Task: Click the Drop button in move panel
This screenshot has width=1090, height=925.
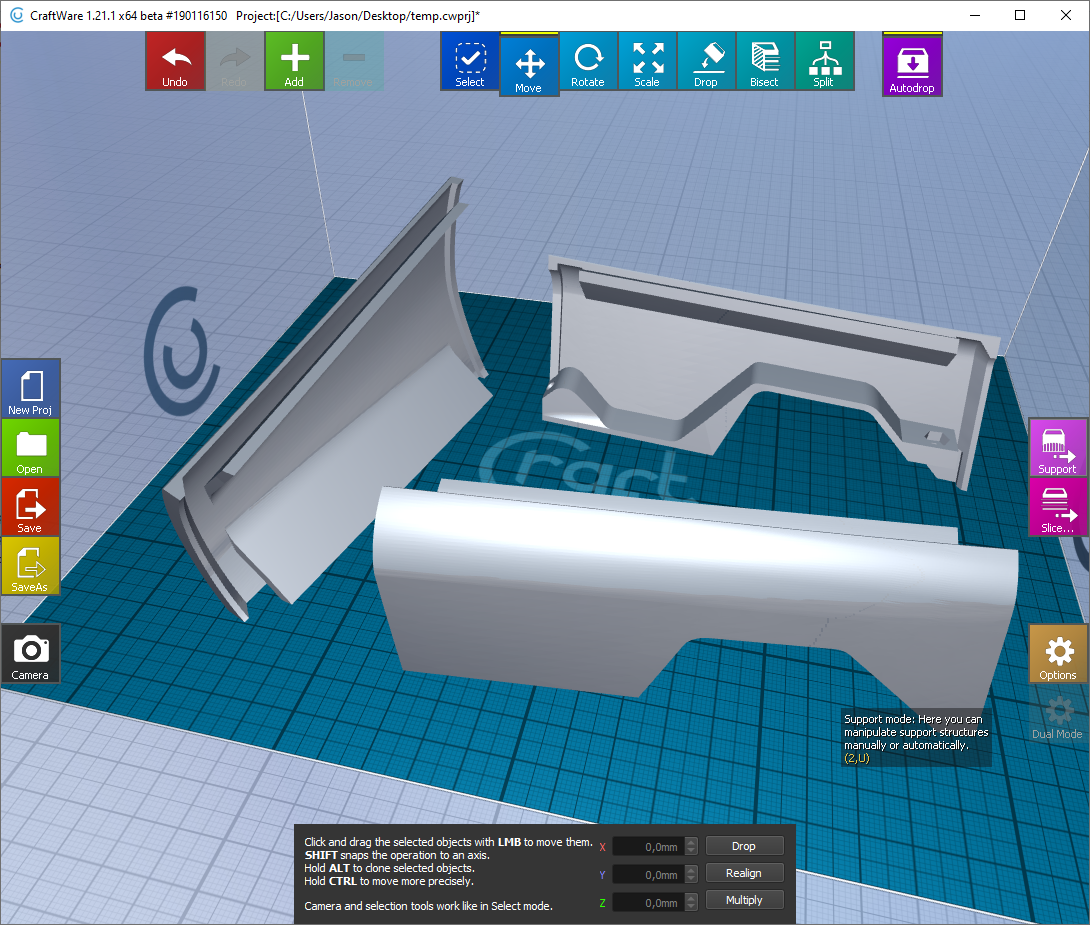Action: [x=745, y=846]
